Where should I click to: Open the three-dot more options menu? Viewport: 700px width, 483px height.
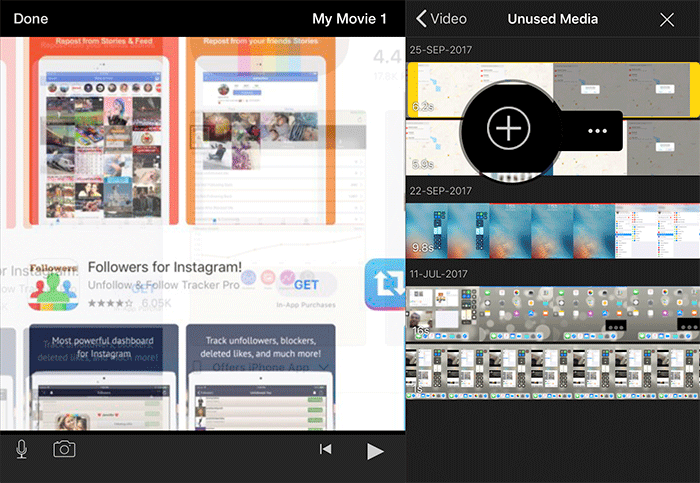597,131
